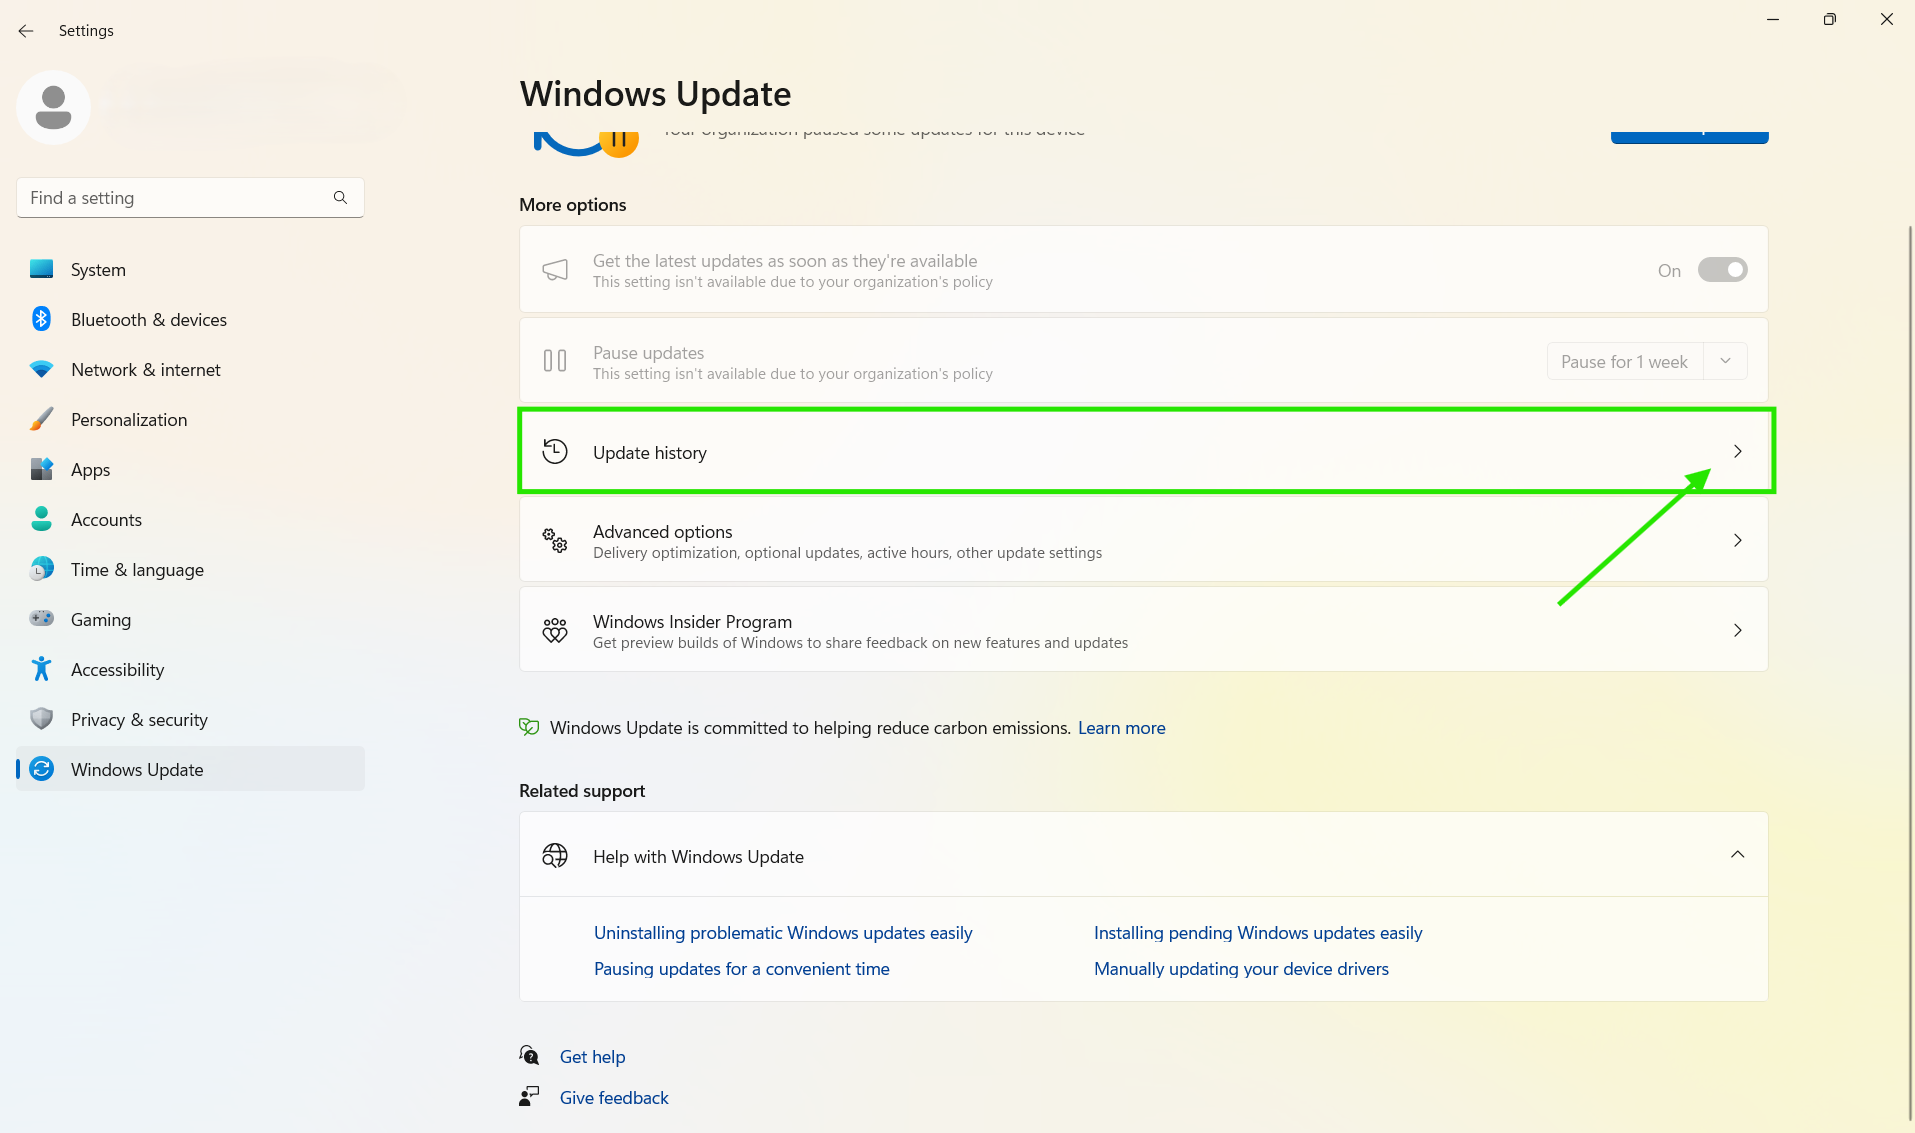Screen dimensions: 1915x1133
Task: Go to Time & language settings
Action: pyautogui.click(x=190, y=570)
